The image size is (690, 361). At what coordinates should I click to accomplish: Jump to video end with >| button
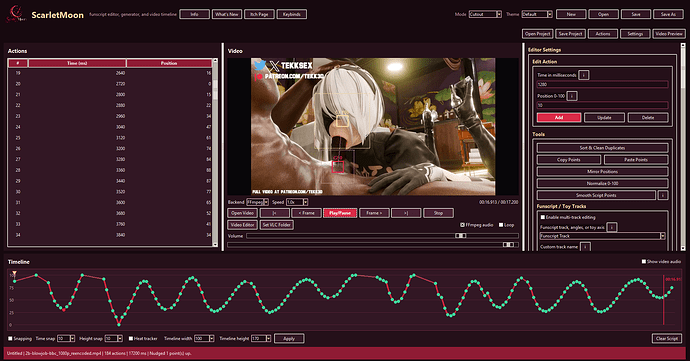[x=406, y=213]
